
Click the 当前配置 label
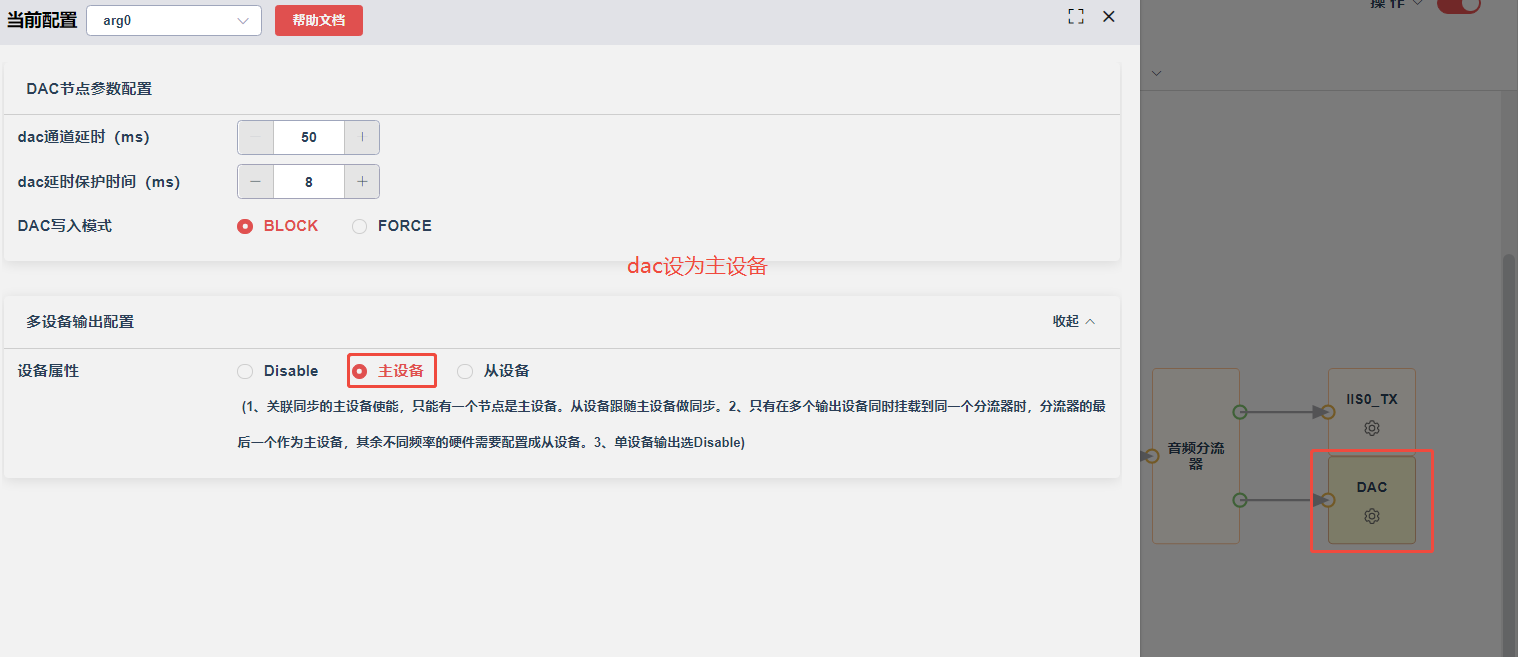coord(42,20)
